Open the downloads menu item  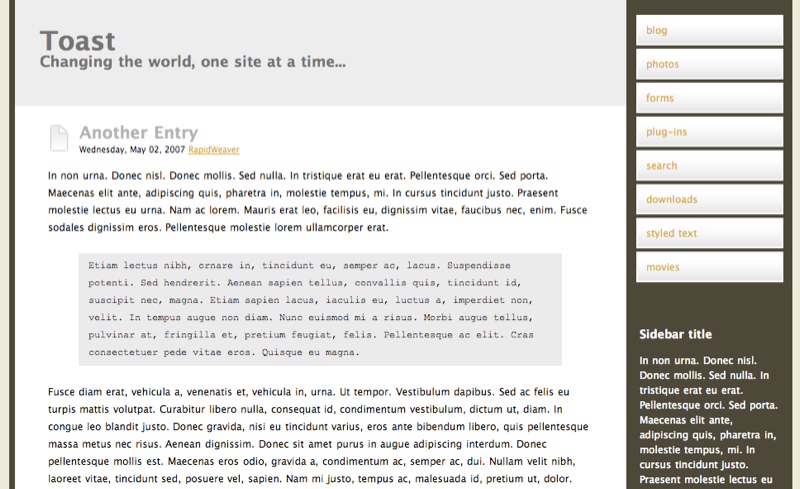click(x=709, y=200)
